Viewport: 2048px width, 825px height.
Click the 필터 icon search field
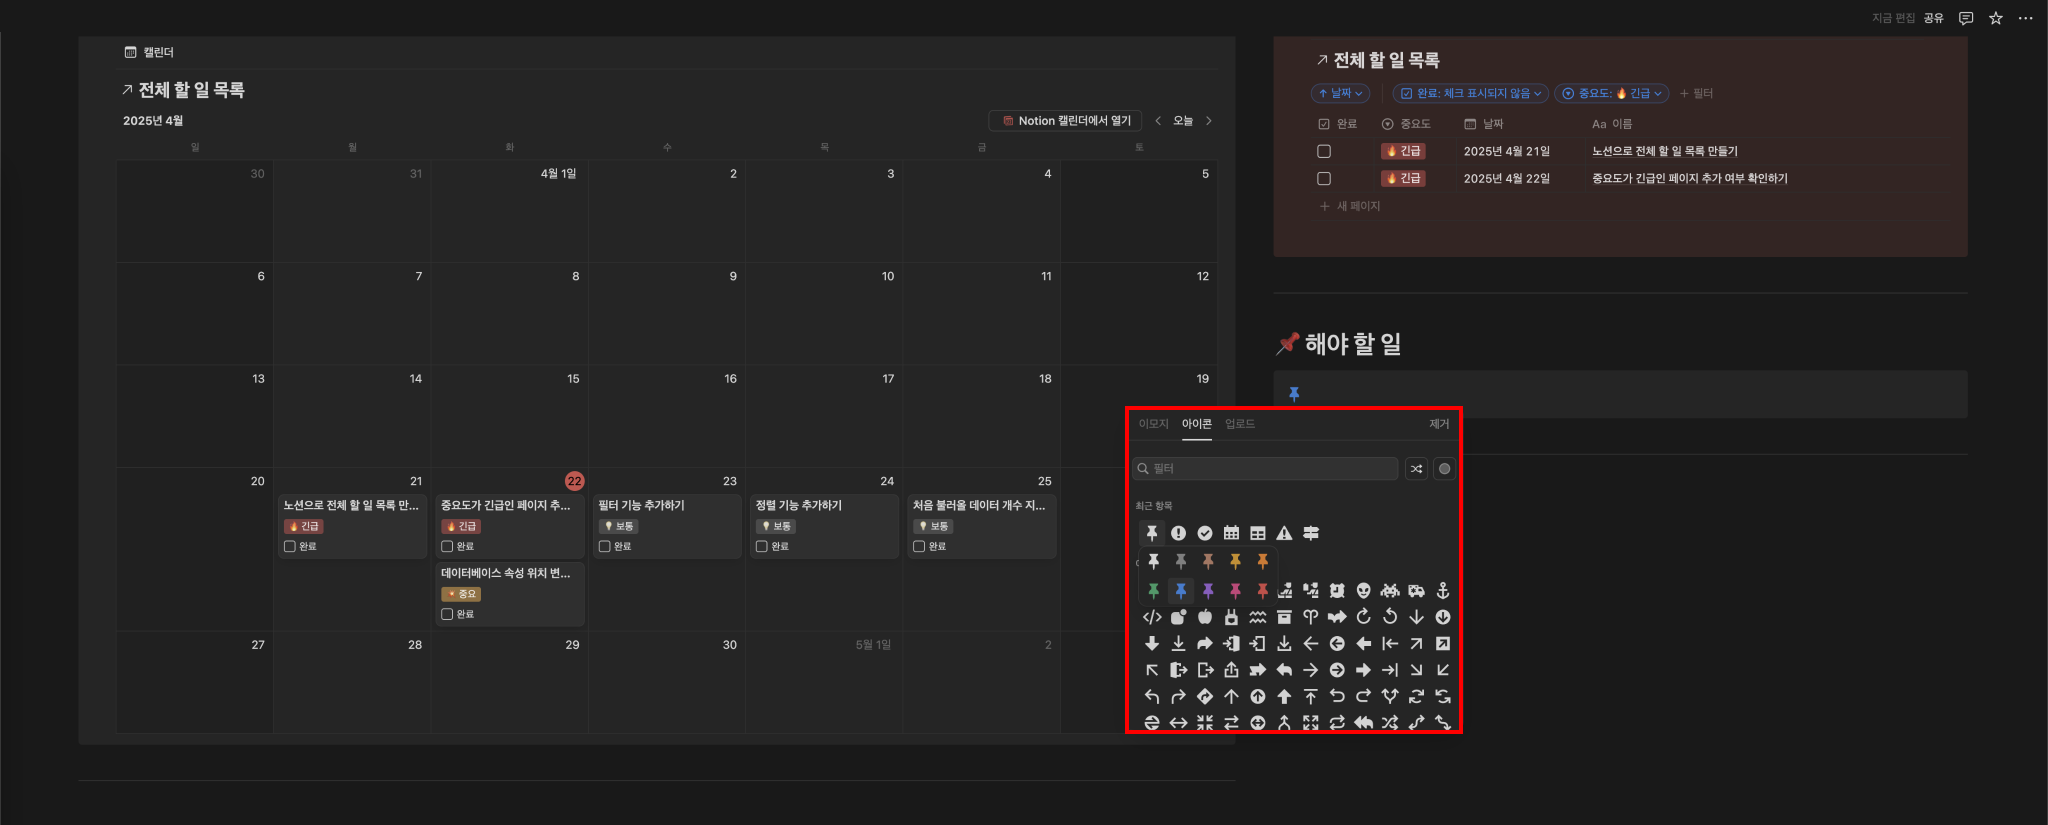(1265, 468)
